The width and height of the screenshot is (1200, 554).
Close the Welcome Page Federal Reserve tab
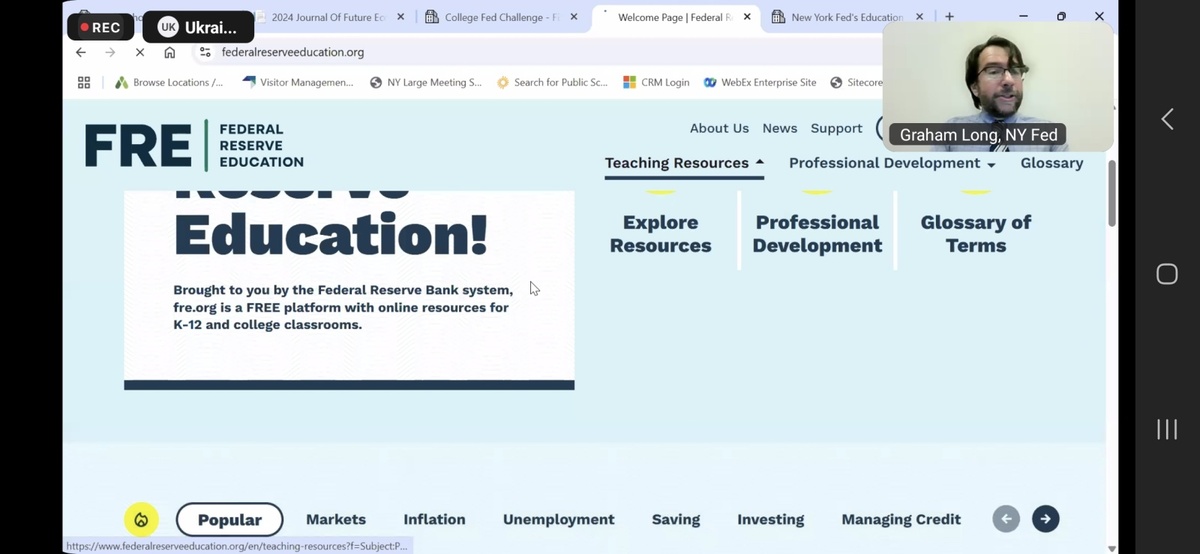(x=747, y=17)
